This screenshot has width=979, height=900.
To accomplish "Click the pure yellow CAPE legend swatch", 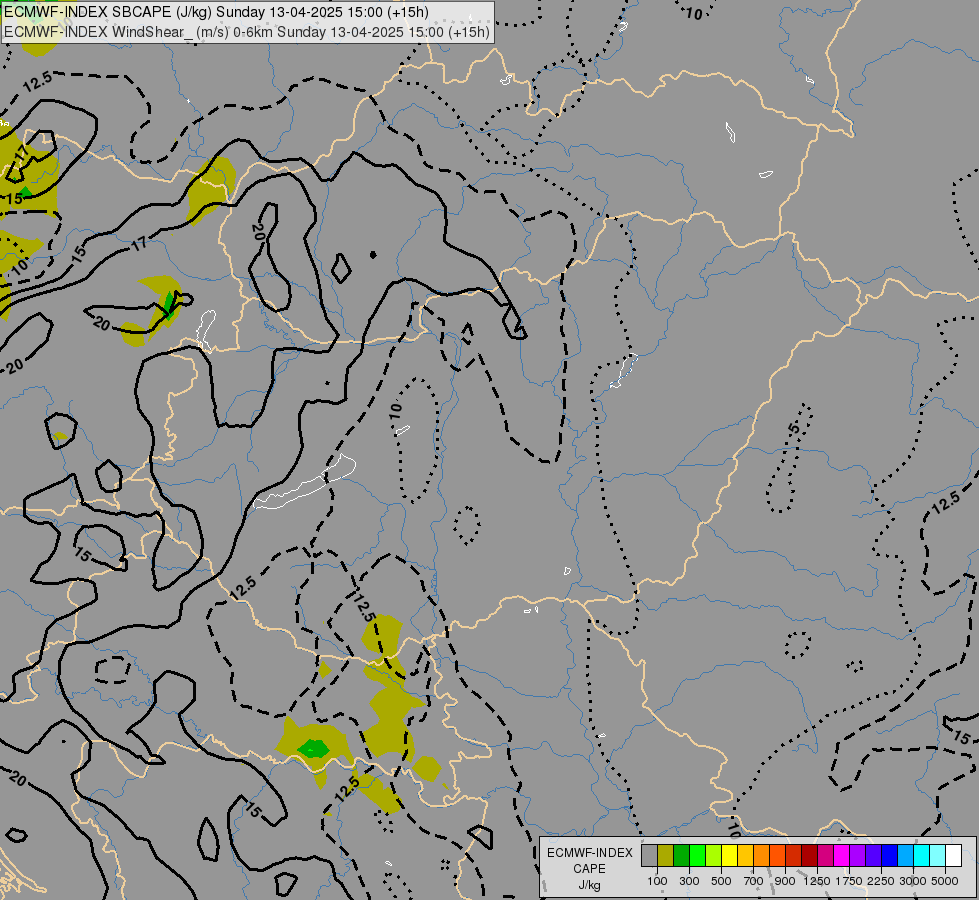I will pos(730,855).
